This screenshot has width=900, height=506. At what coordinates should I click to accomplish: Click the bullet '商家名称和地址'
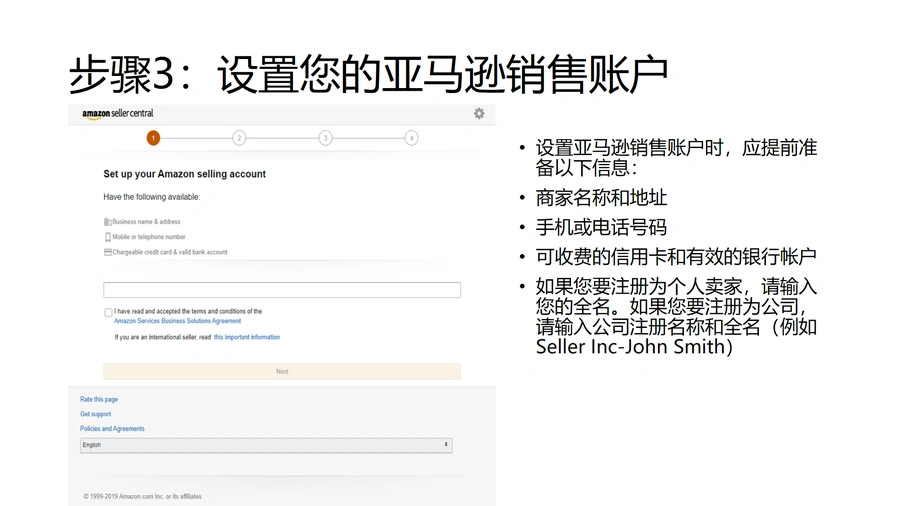click(x=601, y=198)
